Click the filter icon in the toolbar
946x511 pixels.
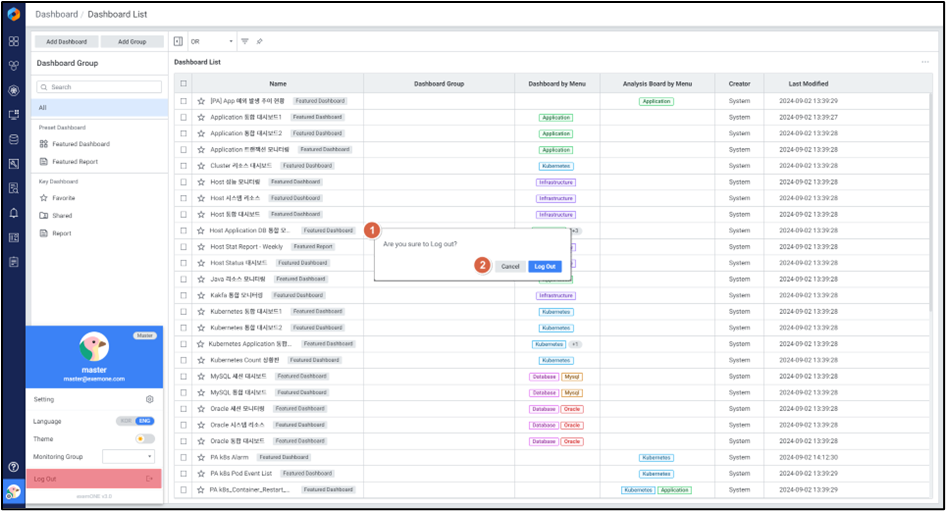(x=247, y=42)
